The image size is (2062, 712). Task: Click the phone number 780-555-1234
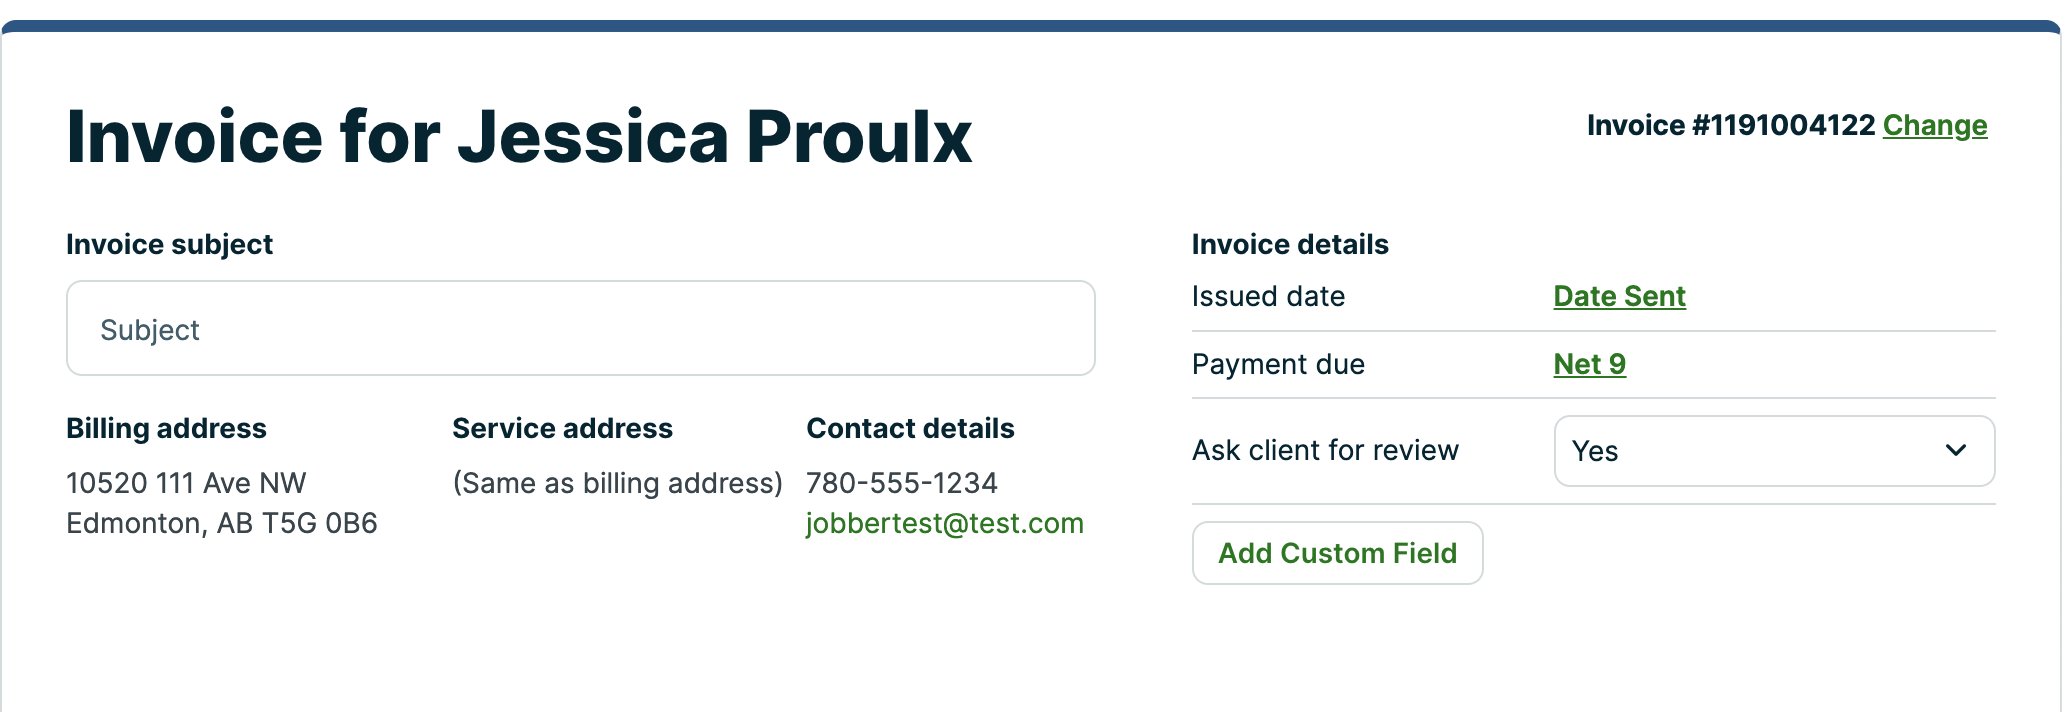tap(901, 483)
